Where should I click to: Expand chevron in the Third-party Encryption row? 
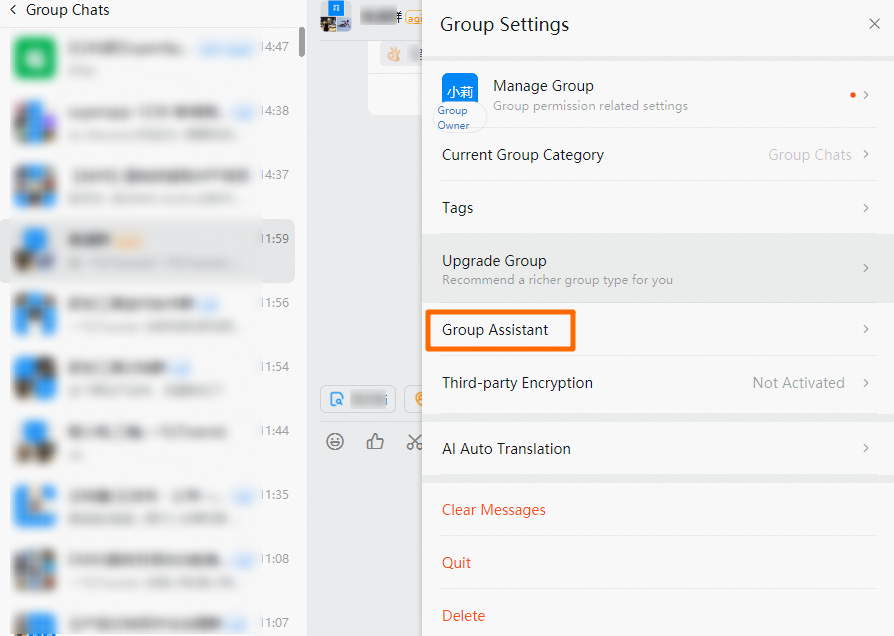coord(865,383)
